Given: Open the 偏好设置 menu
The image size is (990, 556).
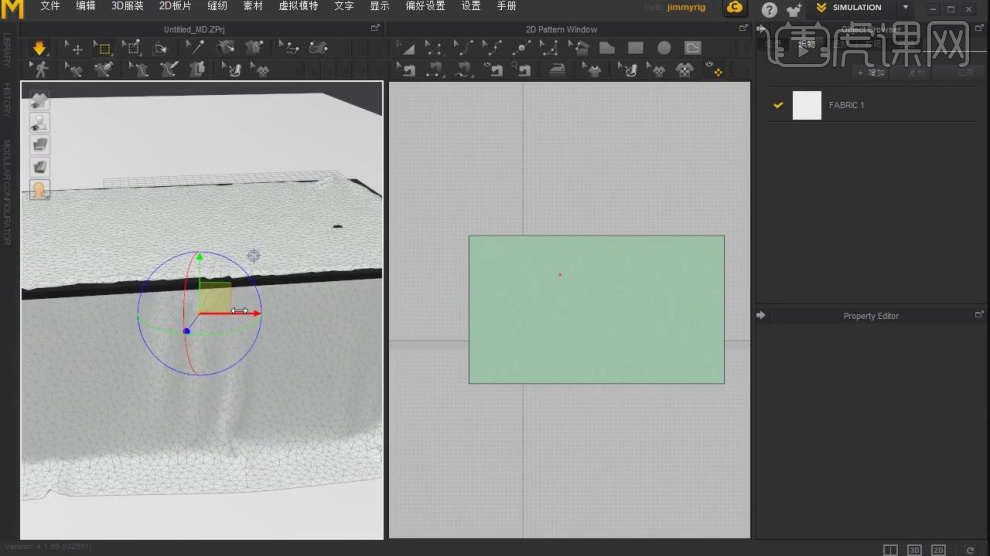Looking at the screenshot, I should (425, 6).
